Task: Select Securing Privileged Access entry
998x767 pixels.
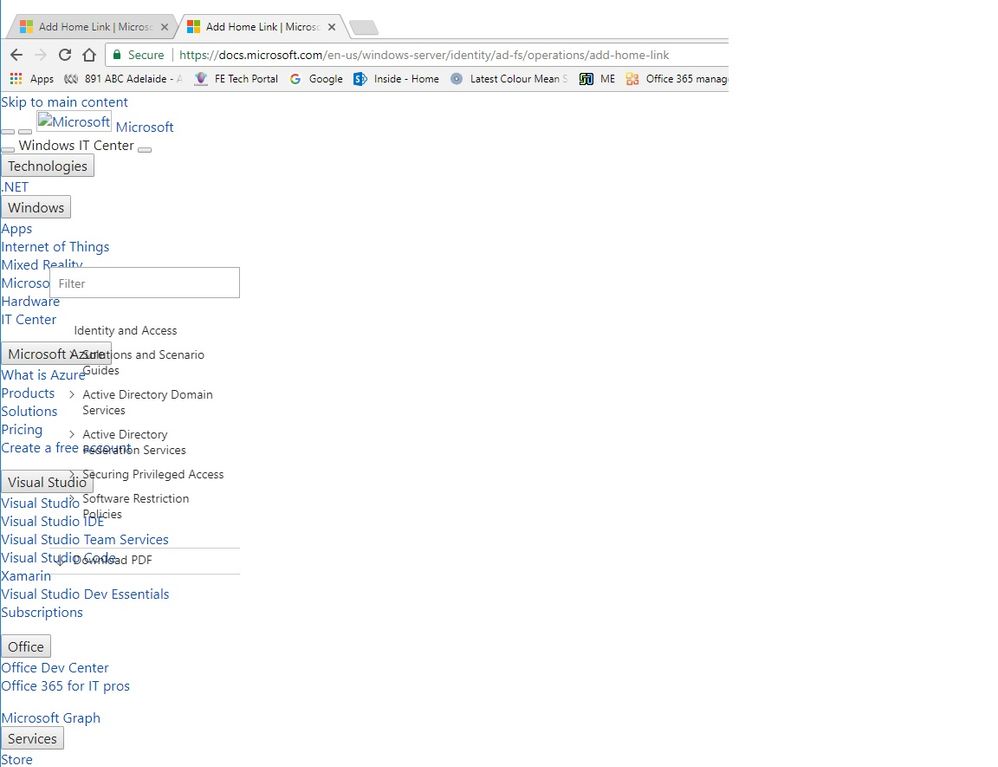Action: tap(153, 474)
